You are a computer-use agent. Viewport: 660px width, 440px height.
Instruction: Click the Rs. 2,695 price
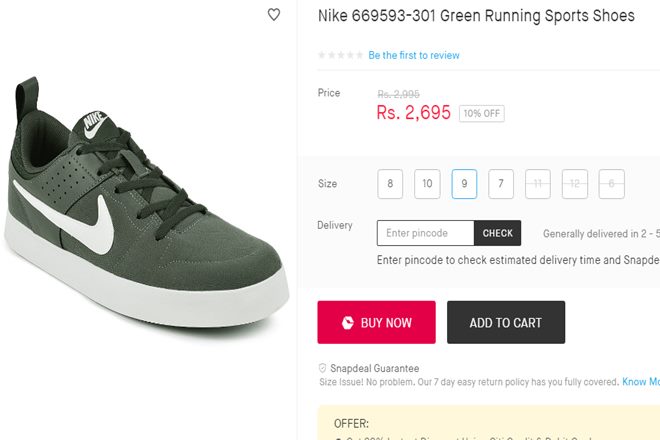(413, 113)
